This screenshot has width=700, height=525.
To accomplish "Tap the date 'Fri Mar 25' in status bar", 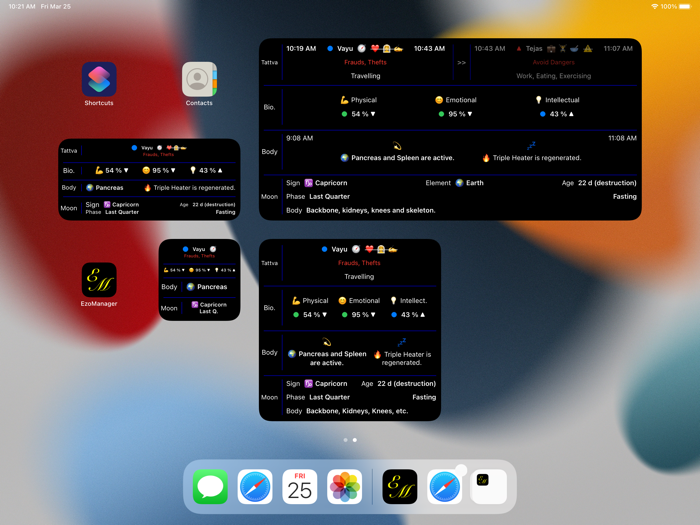I will [55, 6].
